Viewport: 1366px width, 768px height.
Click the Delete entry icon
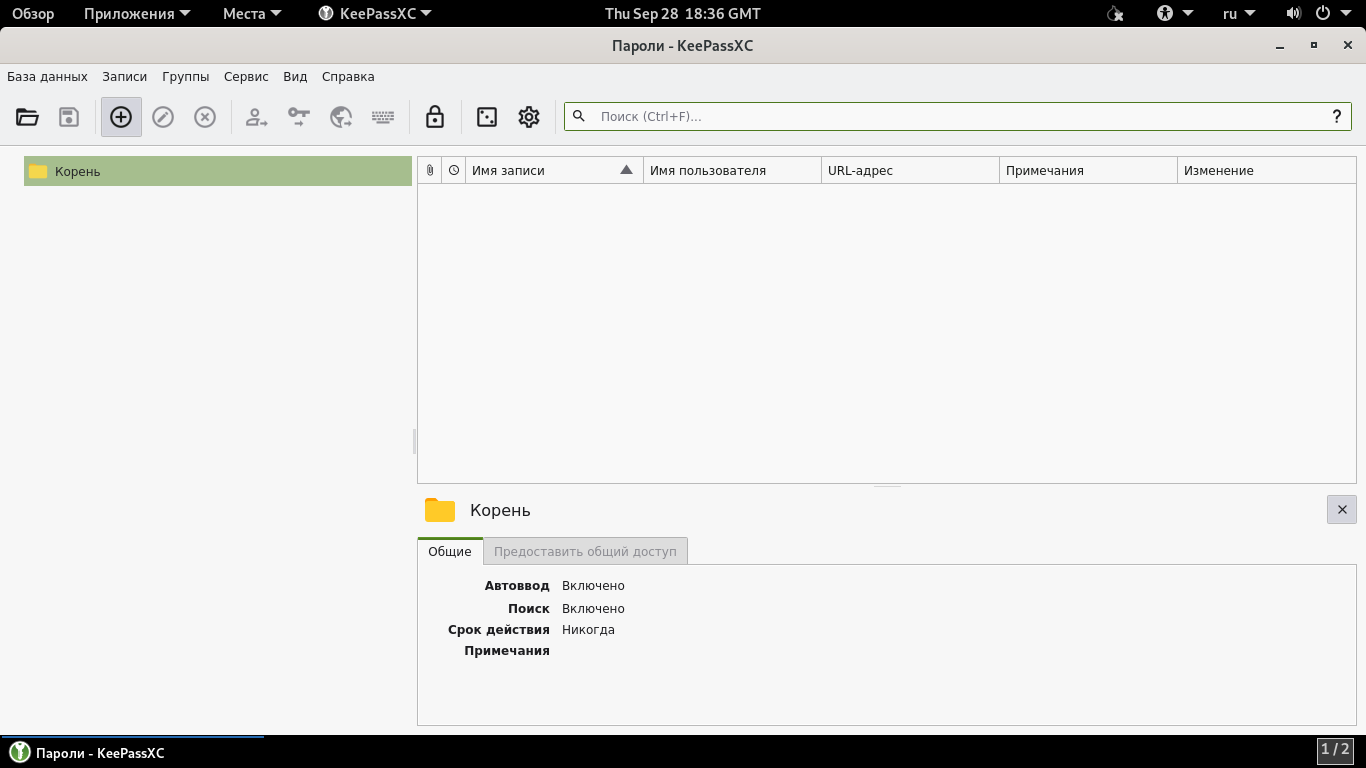(x=205, y=117)
